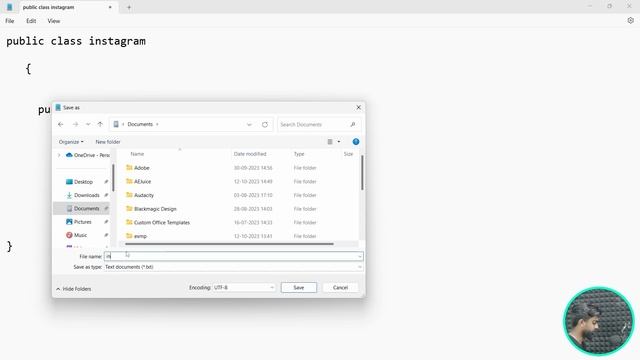Screen dimensions: 640x360
Task: Add a new Notepad tab
Action: [129, 7]
